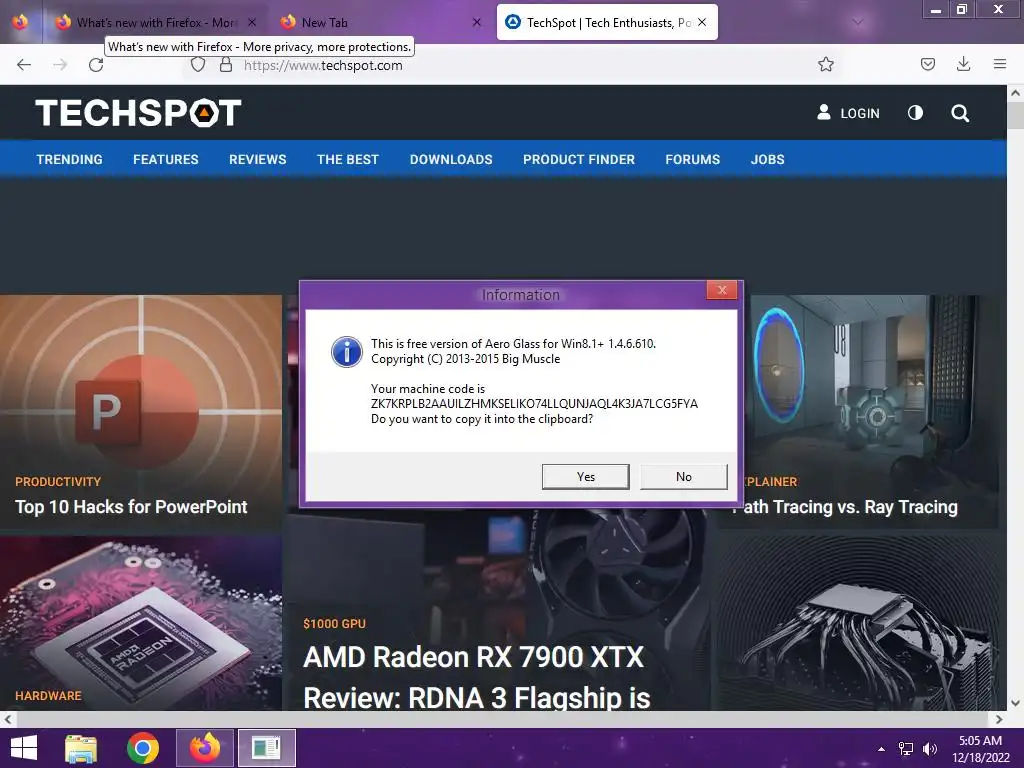This screenshot has width=1024, height=768.
Task: Click Yes to copy machine code
Action: (586, 477)
